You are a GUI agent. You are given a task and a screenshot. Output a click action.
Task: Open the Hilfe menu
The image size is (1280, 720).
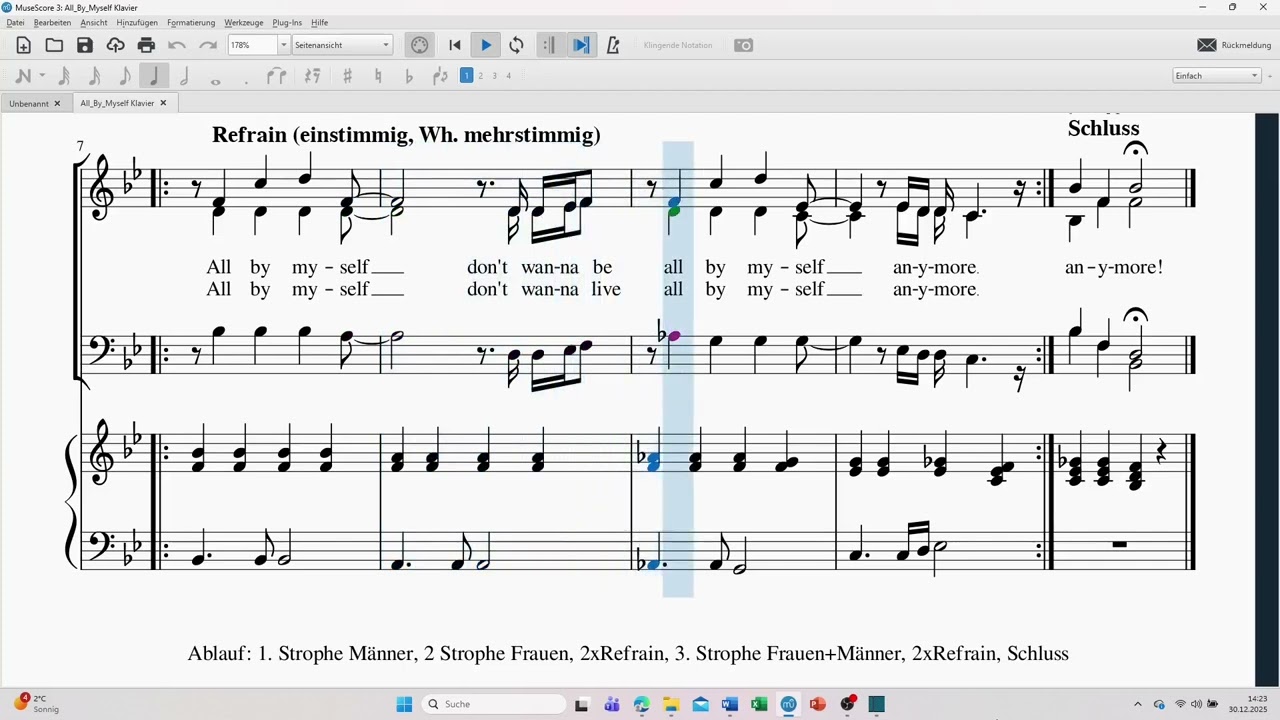[319, 22]
